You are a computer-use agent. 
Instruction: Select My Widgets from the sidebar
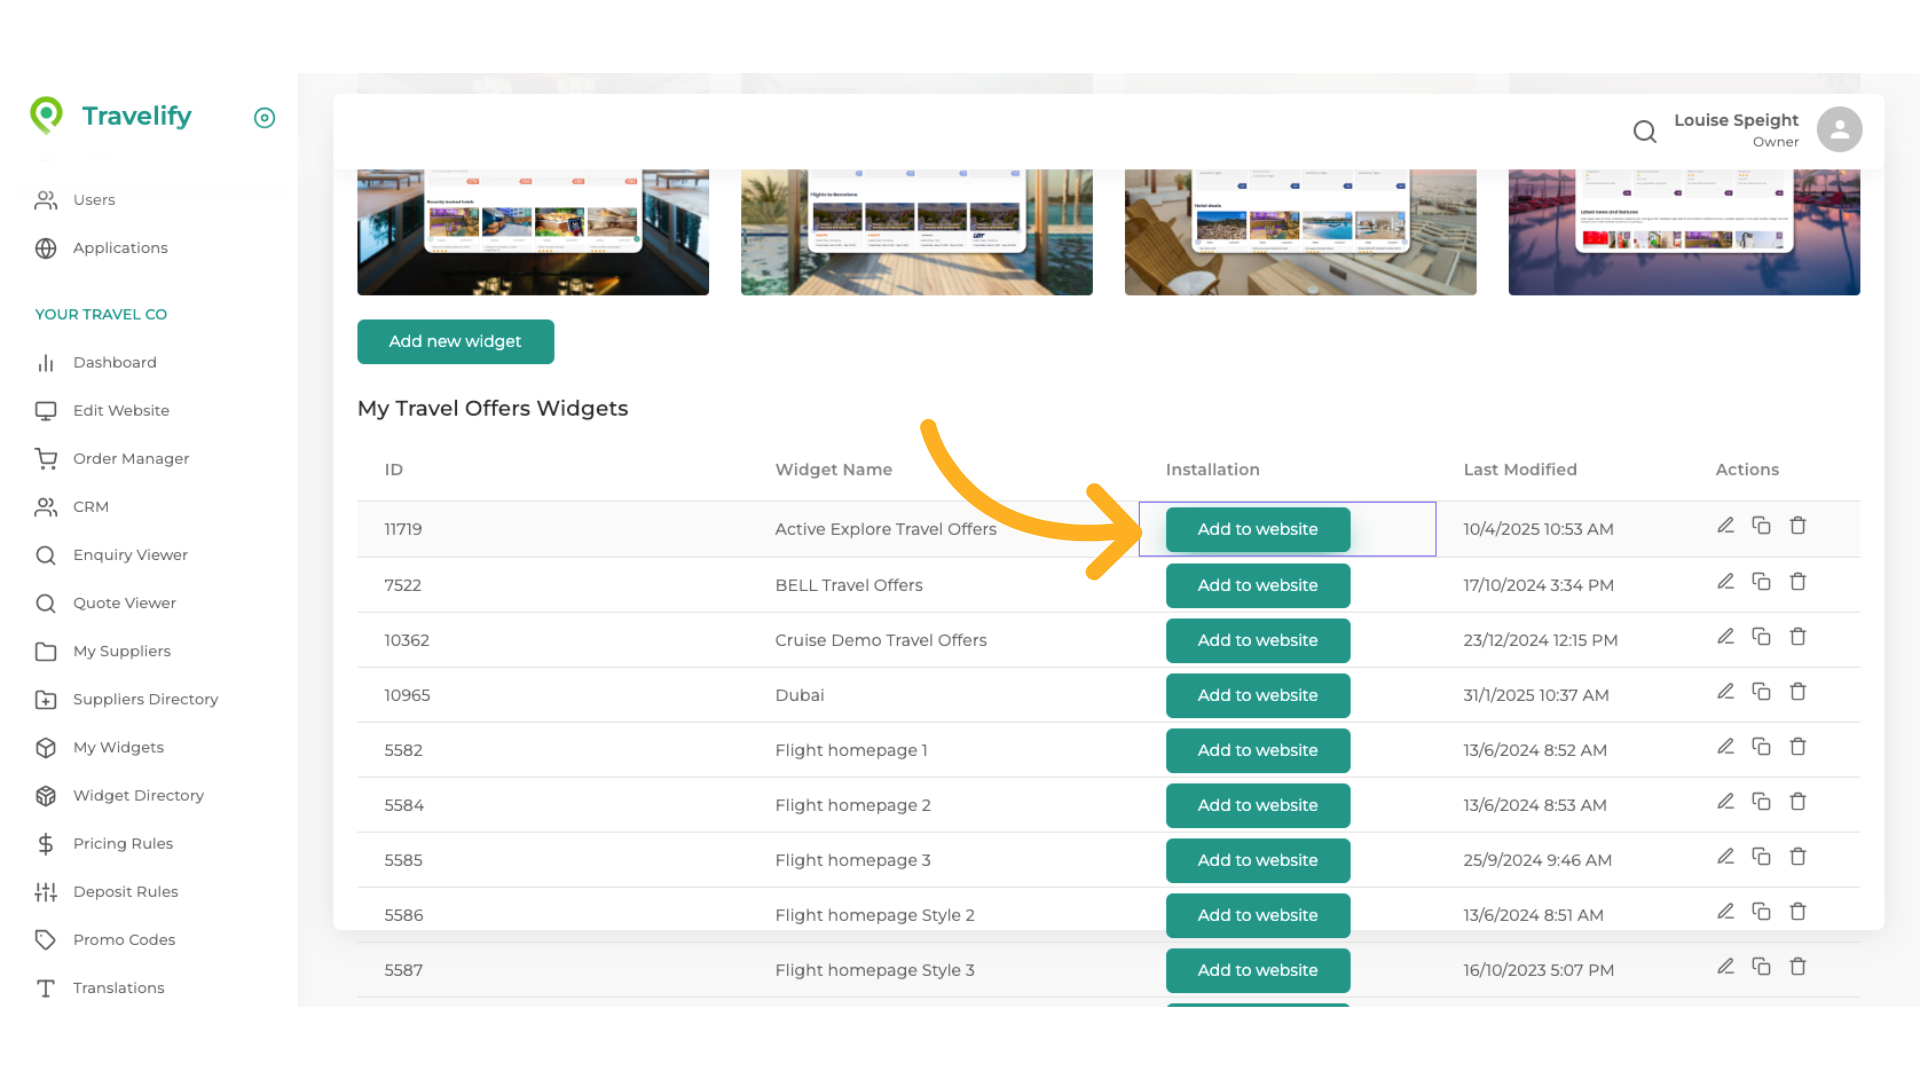pyautogui.click(x=118, y=747)
